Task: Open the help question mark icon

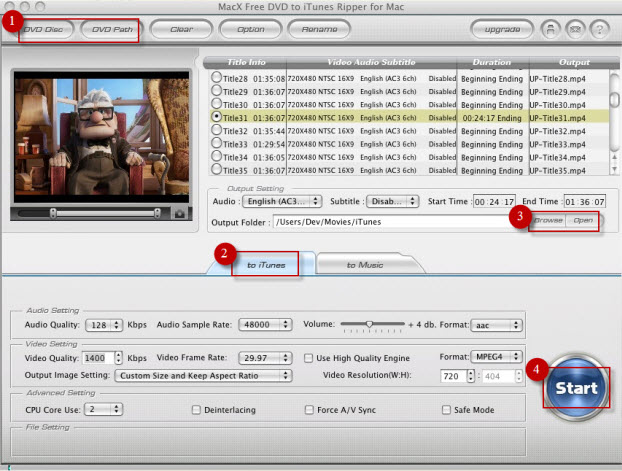Action: point(599,29)
